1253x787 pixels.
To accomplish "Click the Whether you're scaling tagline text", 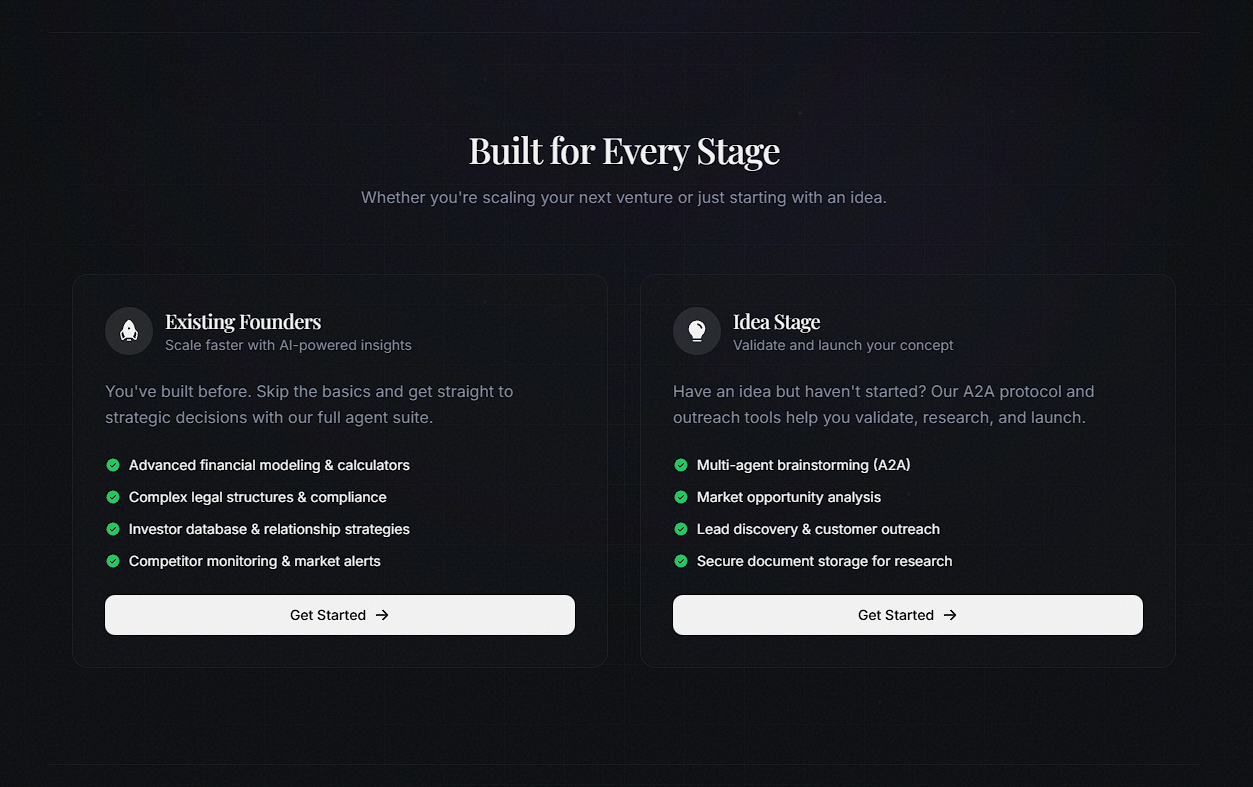I will (624, 197).
